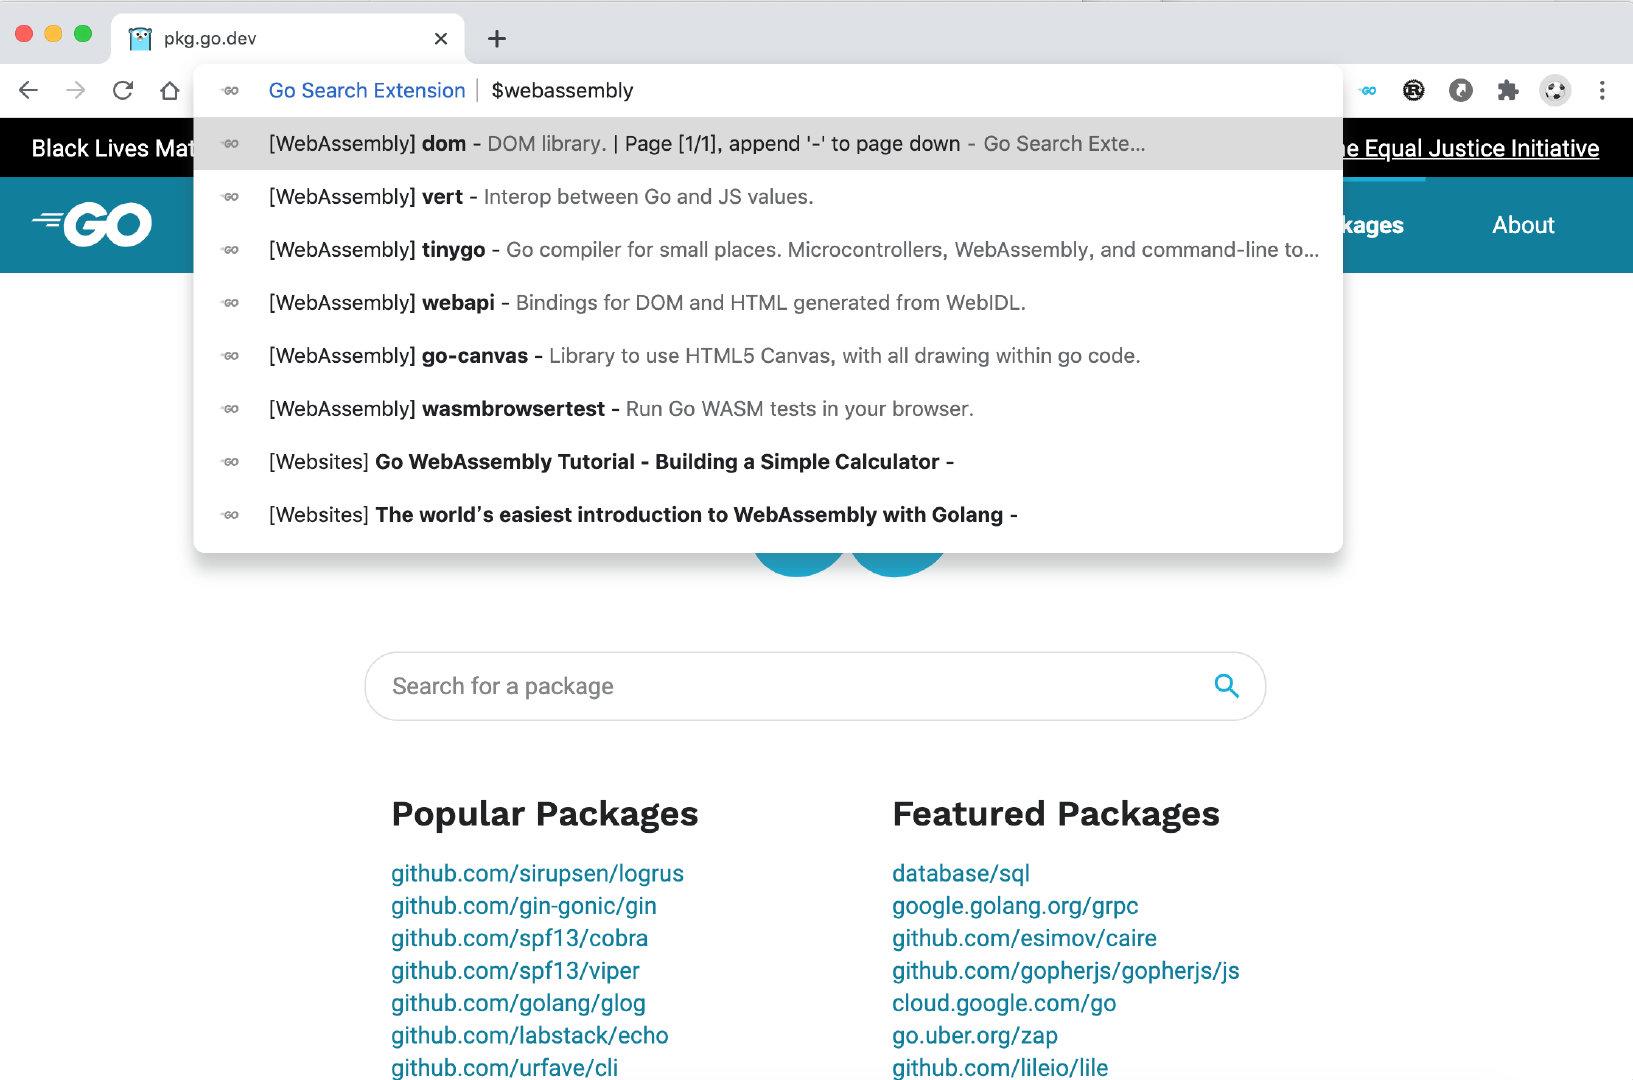The width and height of the screenshot is (1633, 1080).
Task: Open github.com/esimov/caire package
Action: (1024, 938)
